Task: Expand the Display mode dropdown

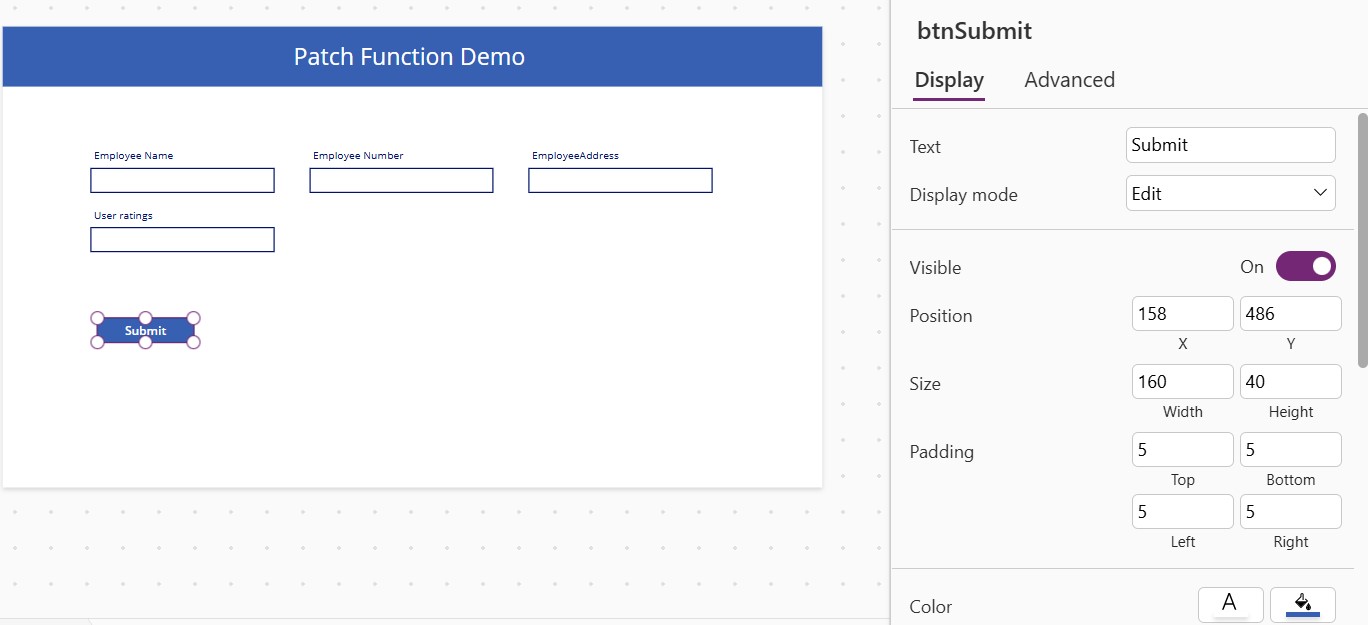Action: 1230,194
